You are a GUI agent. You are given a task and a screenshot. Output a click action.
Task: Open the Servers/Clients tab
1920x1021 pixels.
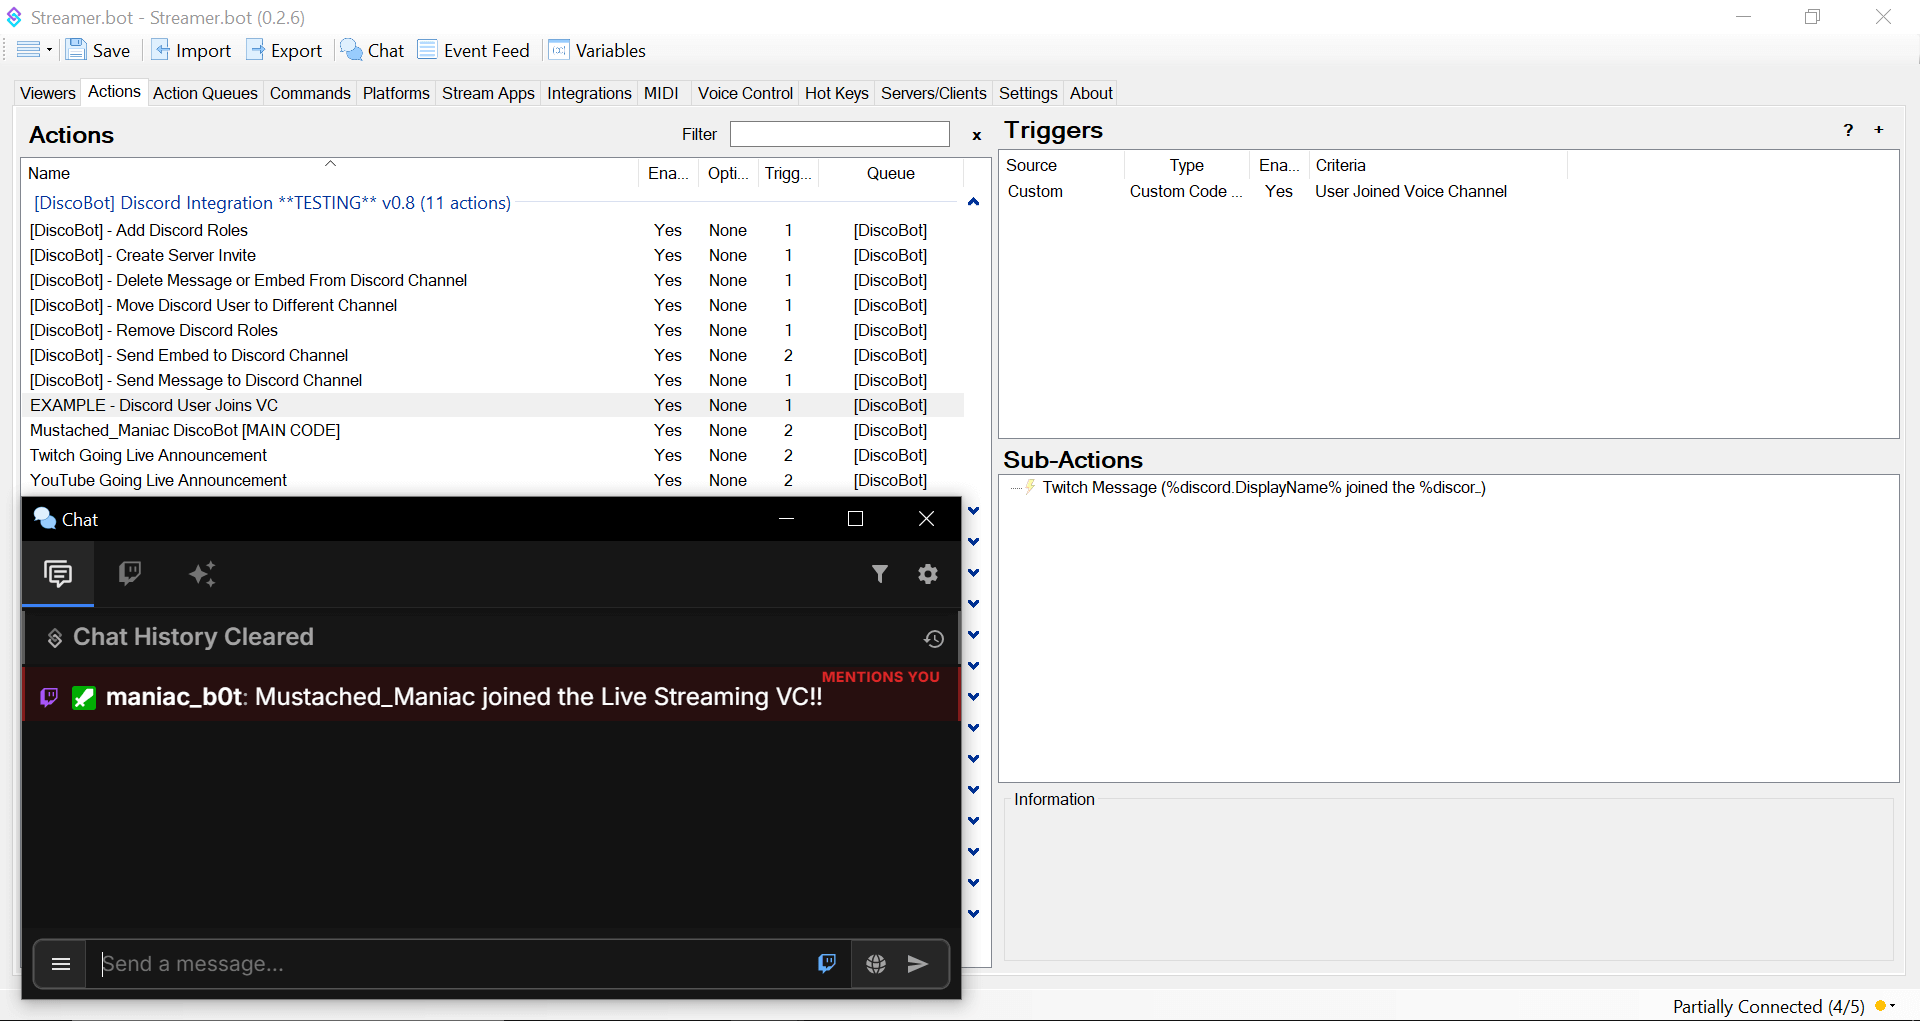[932, 93]
